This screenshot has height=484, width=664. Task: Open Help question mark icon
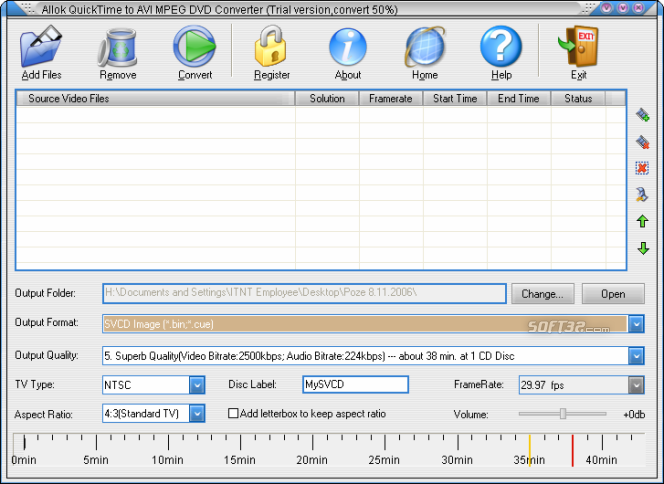tap(501, 46)
